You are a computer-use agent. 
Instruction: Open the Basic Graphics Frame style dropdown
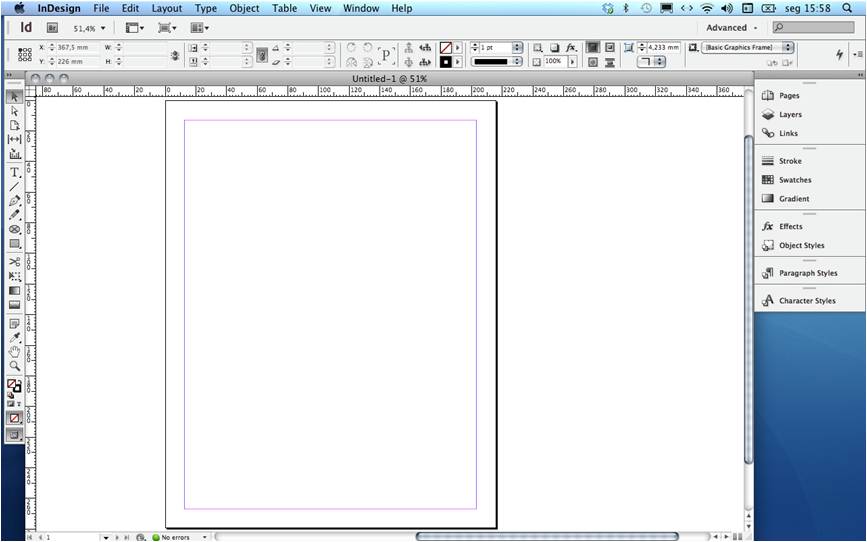[x=748, y=48]
